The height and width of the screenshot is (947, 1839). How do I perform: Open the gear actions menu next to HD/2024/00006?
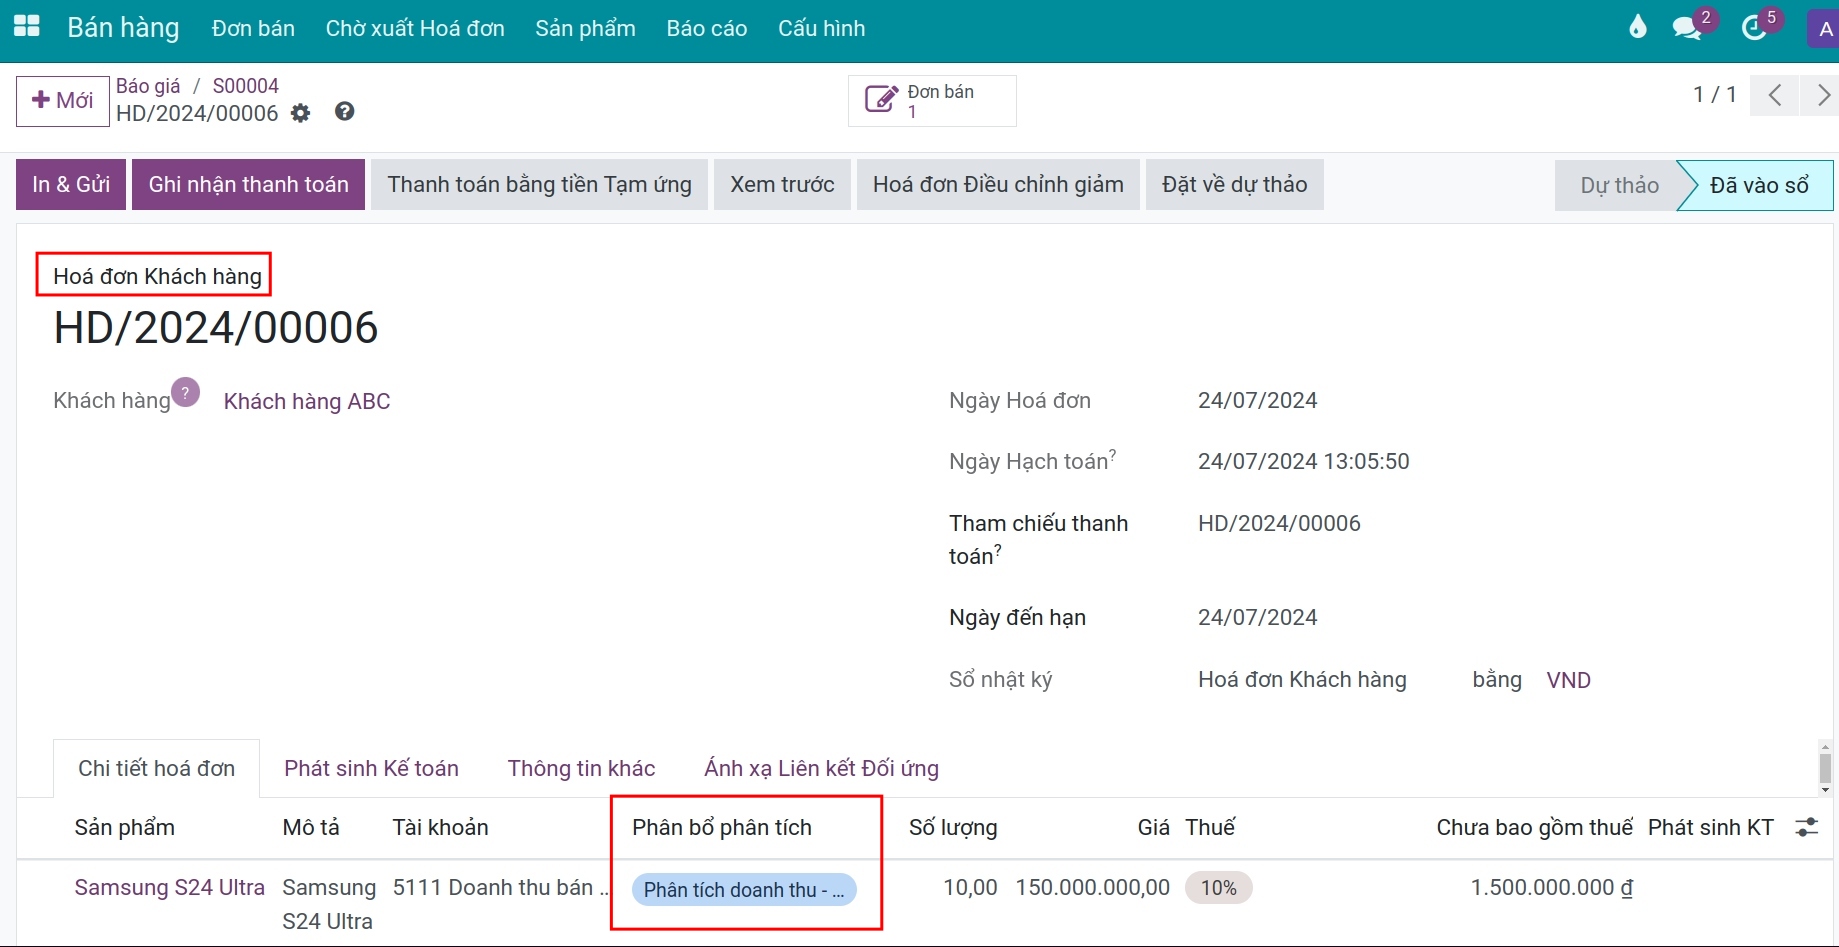[x=300, y=113]
